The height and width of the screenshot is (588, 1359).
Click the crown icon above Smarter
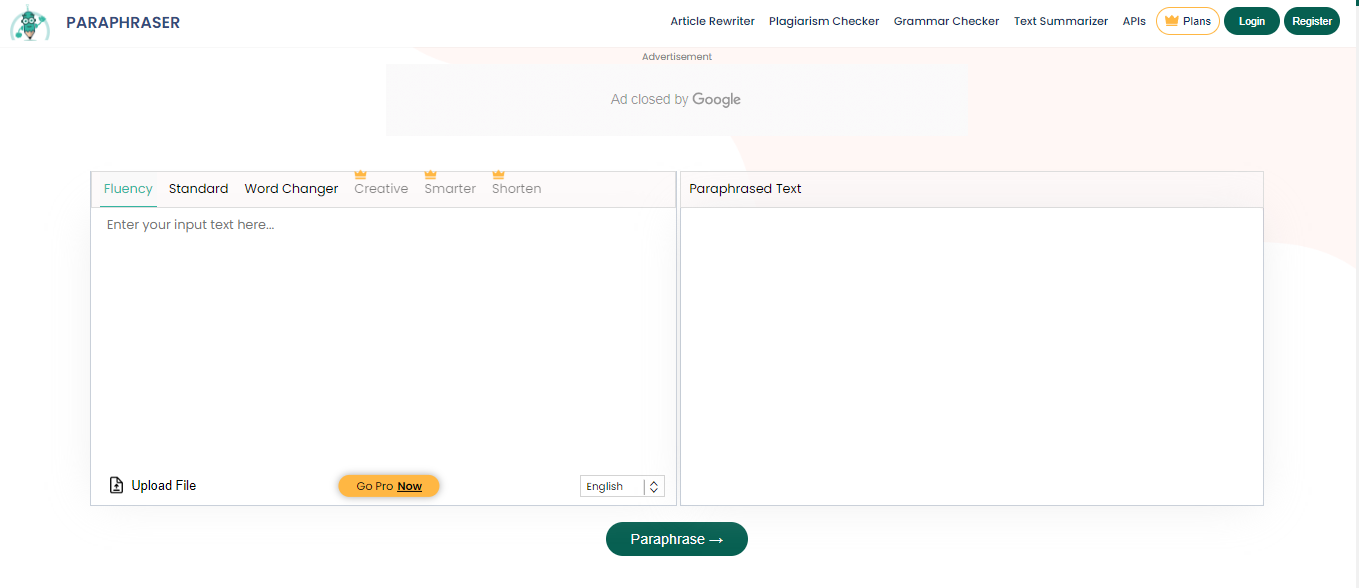click(x=431, y=175)
